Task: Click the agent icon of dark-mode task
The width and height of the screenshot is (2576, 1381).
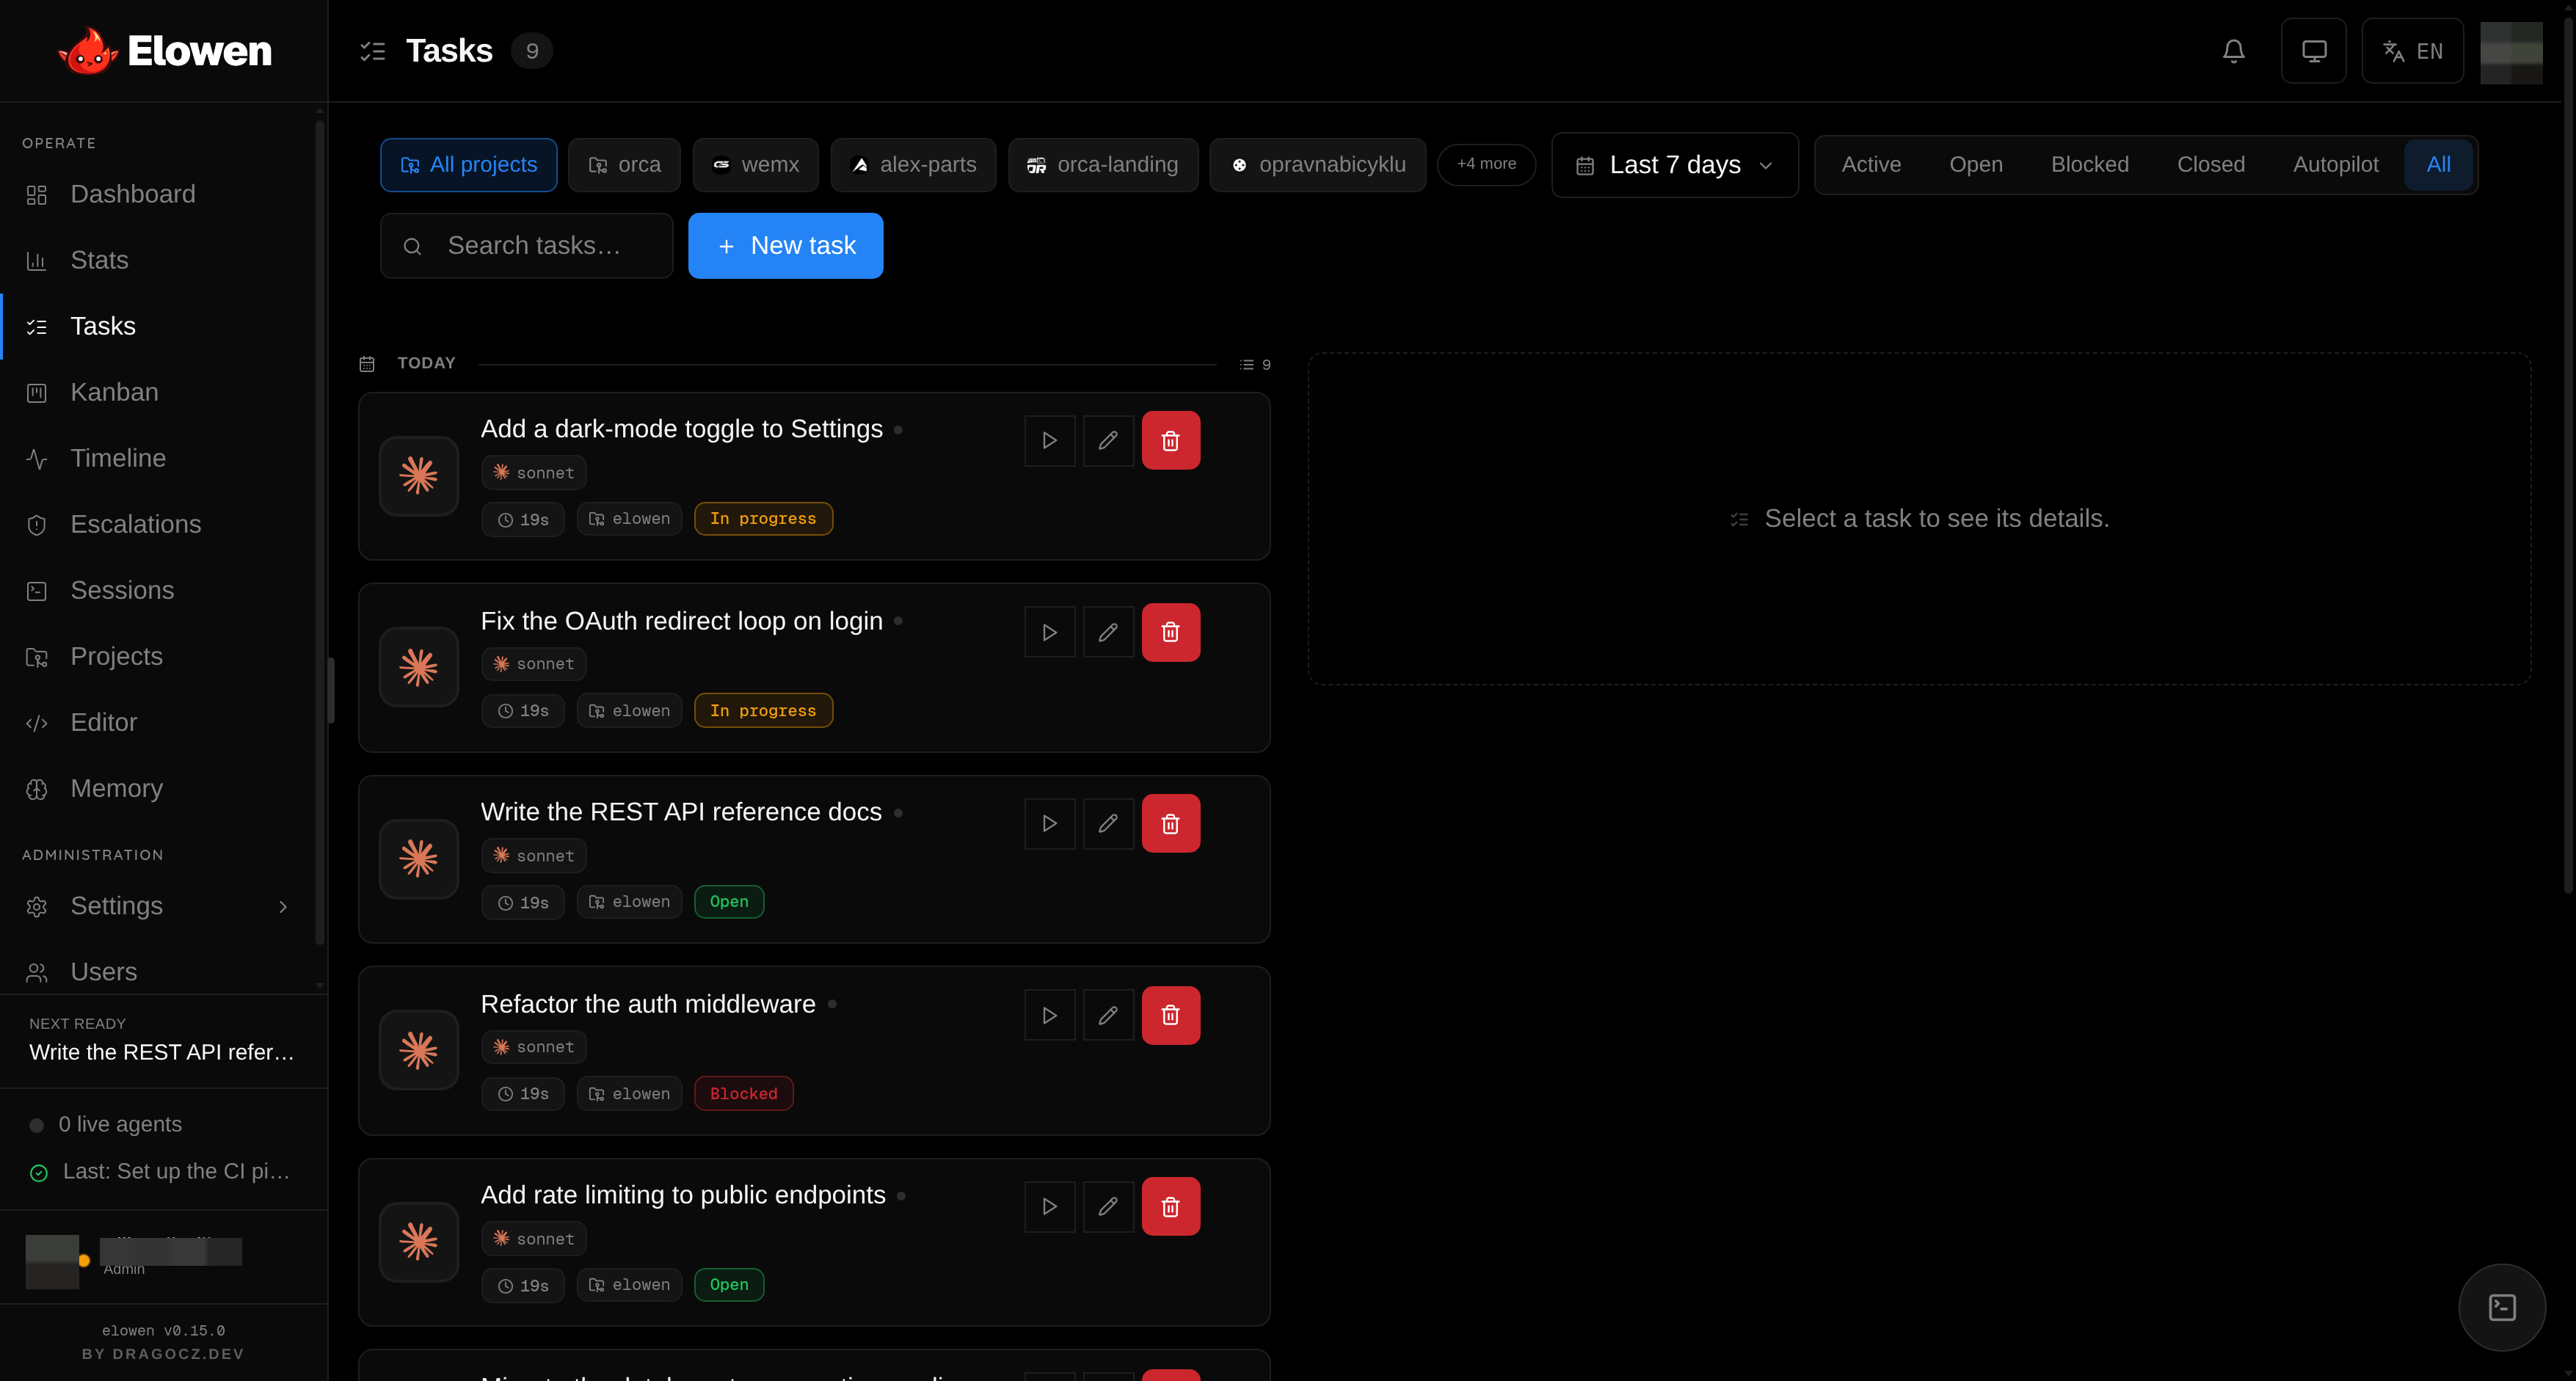Action: [418, 476]
